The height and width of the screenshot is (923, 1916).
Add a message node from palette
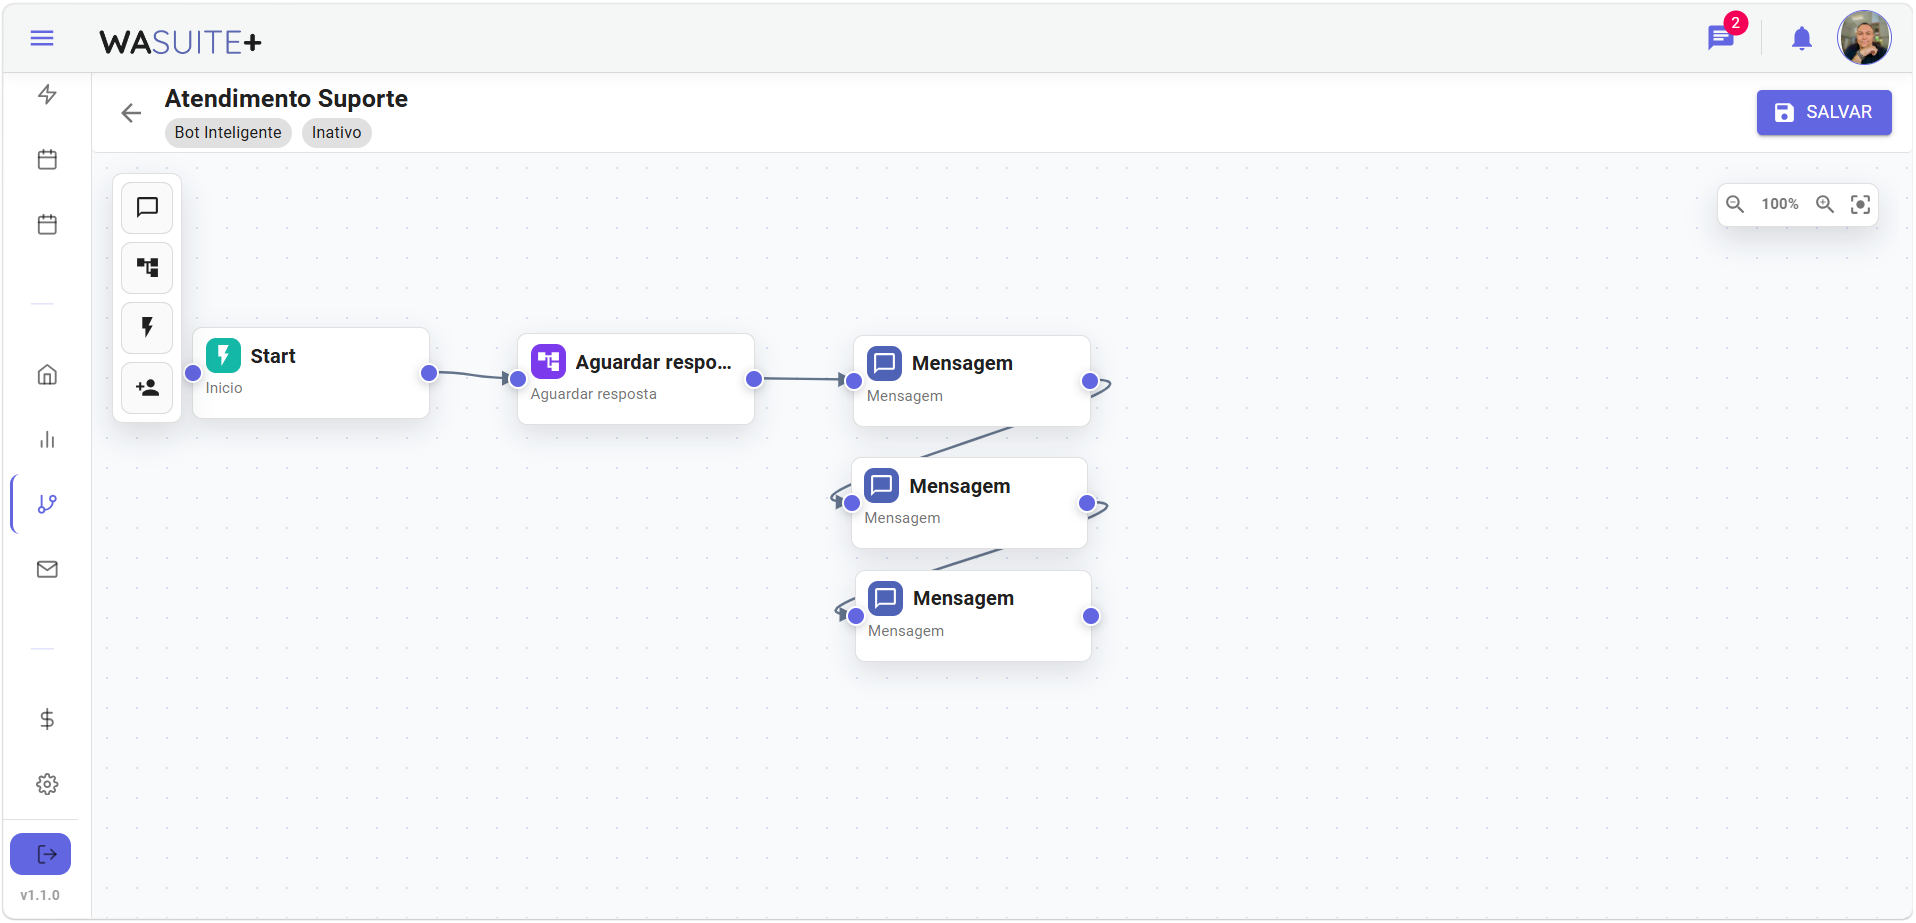(147, 208)
